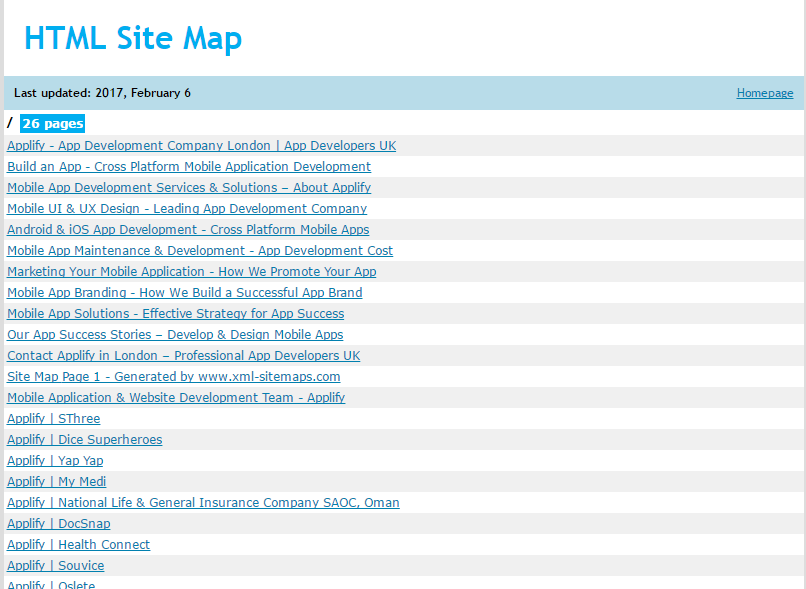Click the HTML Site Map heading

click(x=133, y=39)
